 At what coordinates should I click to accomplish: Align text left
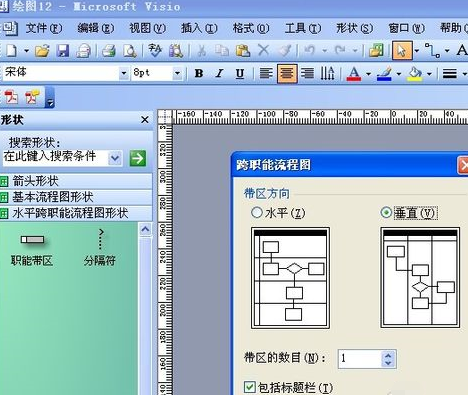[266, 73]
